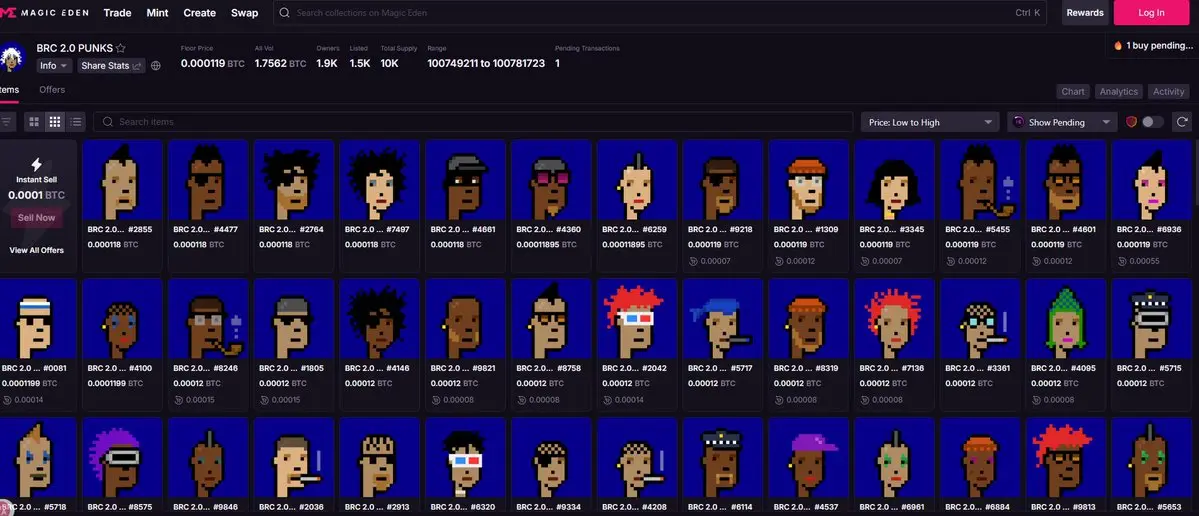Open punk #4360 with pink shades
This screenshot has width=1199, height=516.
pyautogui.click(x=551, y=180)
